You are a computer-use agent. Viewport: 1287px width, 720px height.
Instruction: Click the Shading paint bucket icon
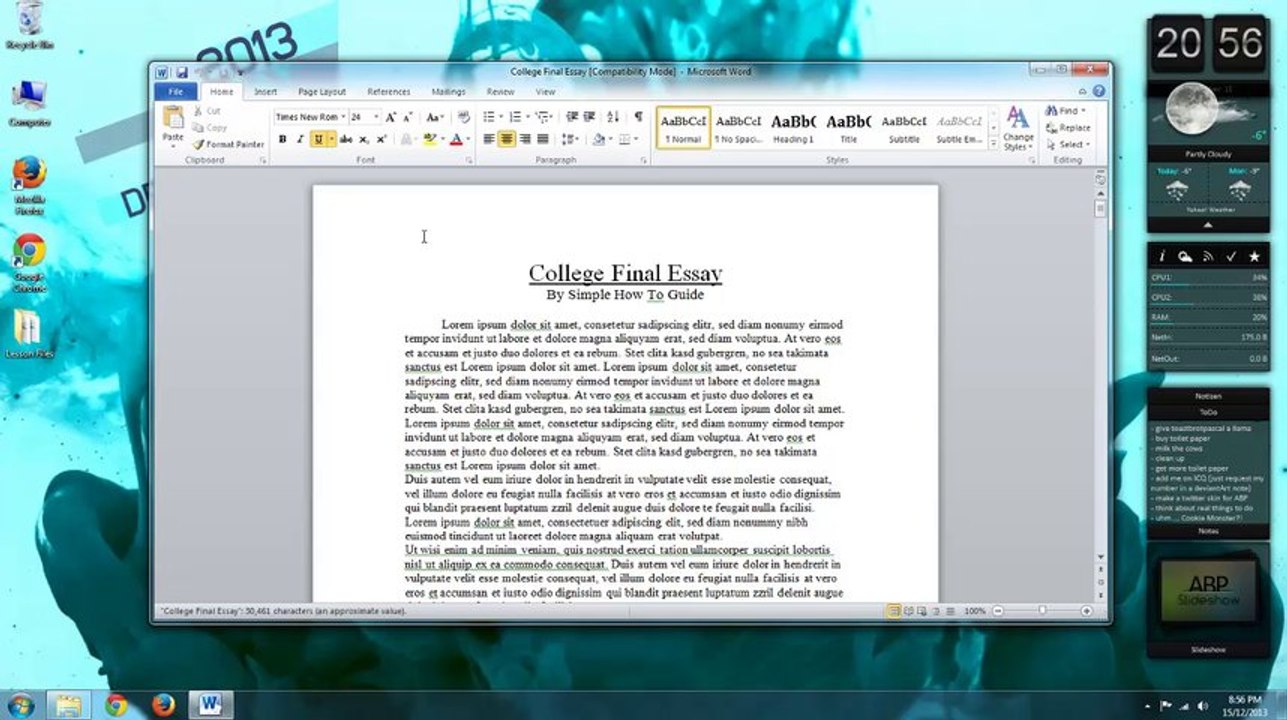point(598,140)
